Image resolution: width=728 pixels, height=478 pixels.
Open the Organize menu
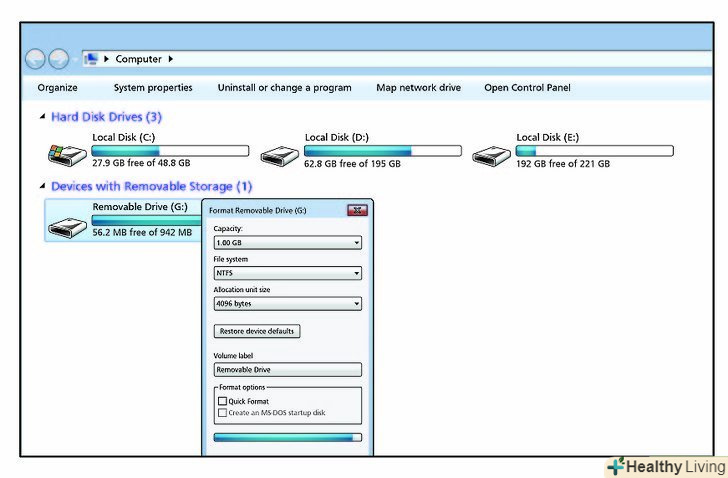pyautogui.click(x=57, y=88)
